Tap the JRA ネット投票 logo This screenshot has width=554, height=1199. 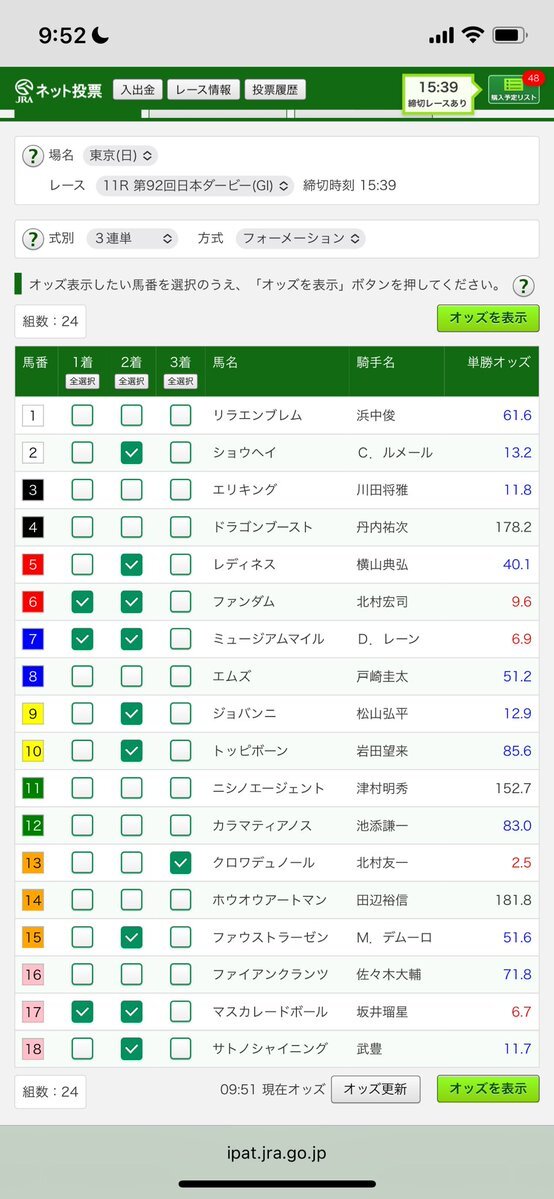tap(58, 90)
